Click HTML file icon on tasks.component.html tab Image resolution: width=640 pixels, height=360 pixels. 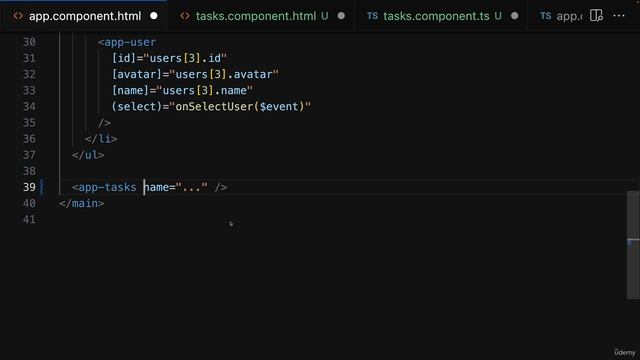[185, 16]
